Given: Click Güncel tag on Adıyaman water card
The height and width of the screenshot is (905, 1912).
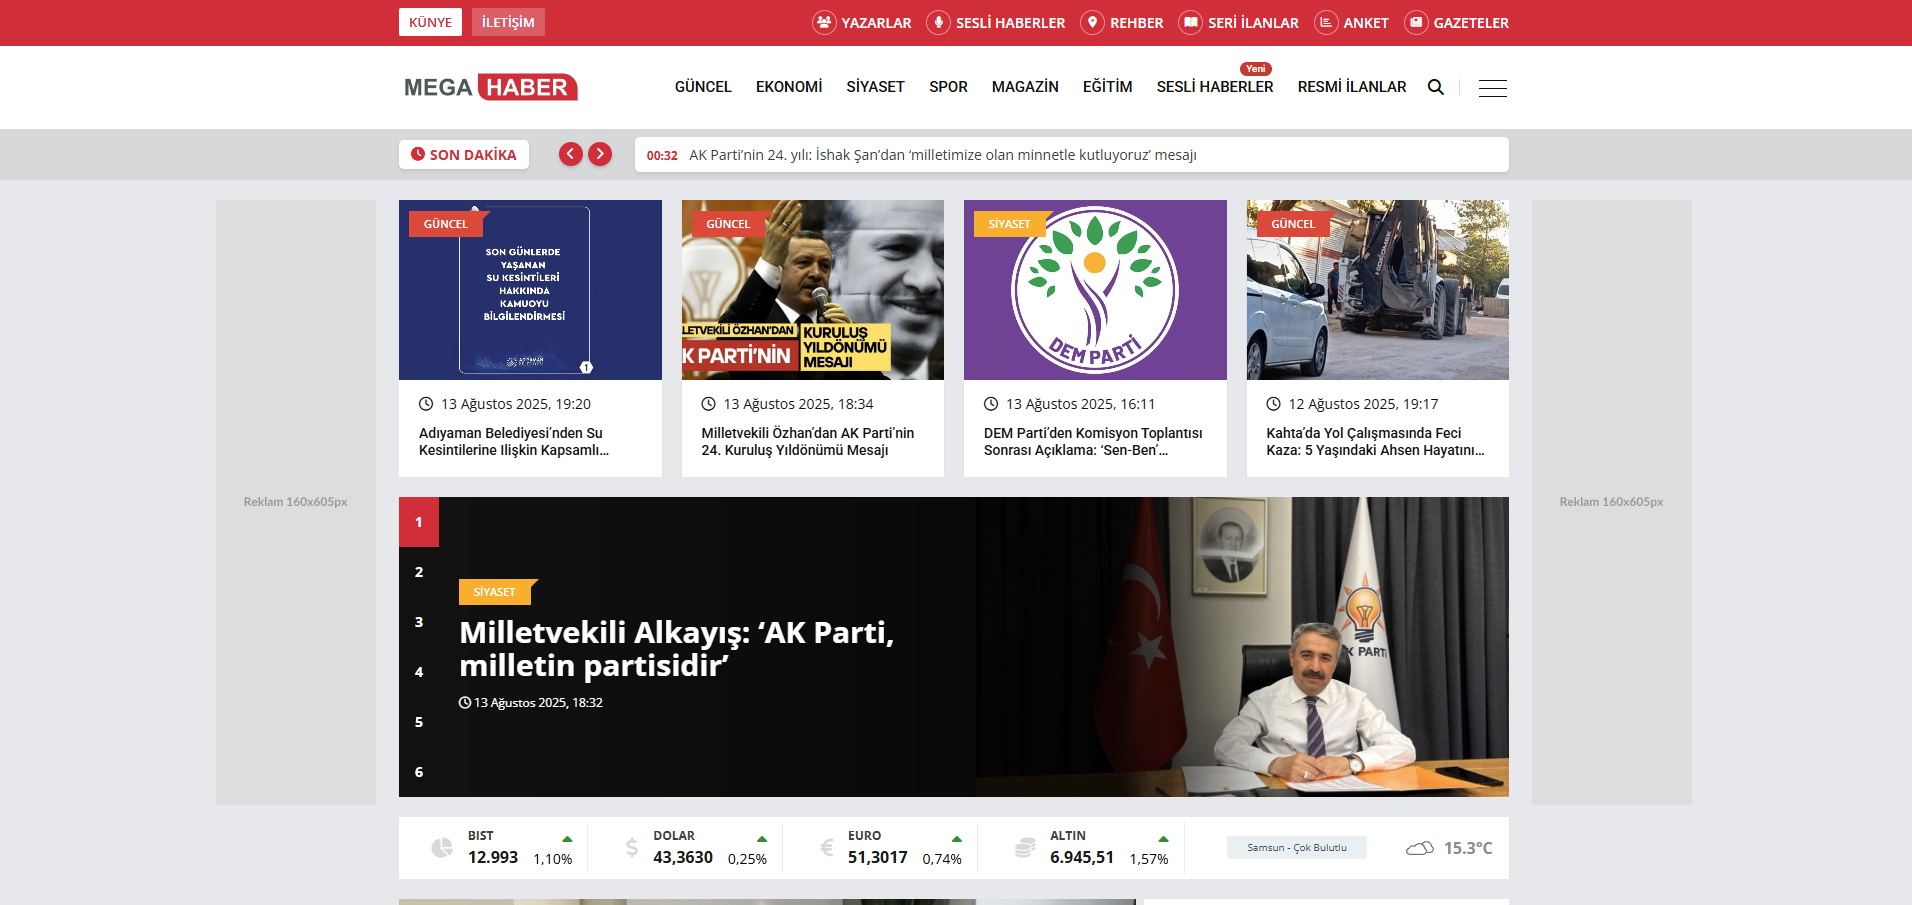Looking at the screenshot, I should (x=446, y=224).
